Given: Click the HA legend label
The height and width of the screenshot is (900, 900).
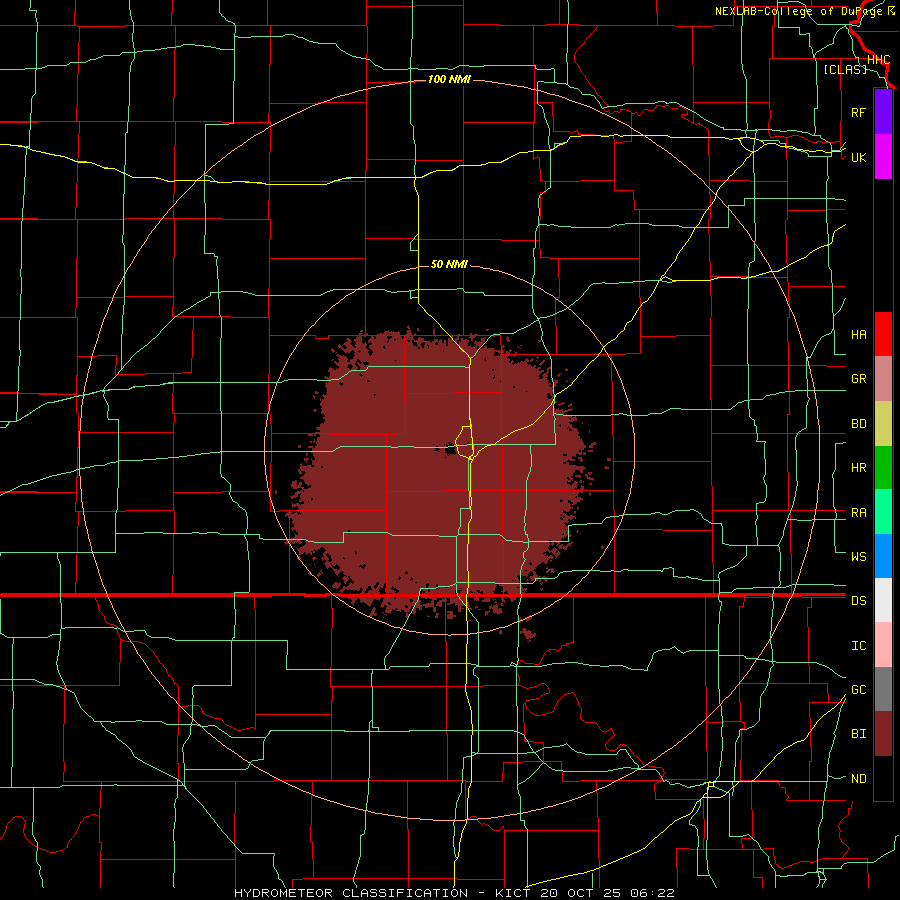Looking at the screenshot, I should 858,335.
